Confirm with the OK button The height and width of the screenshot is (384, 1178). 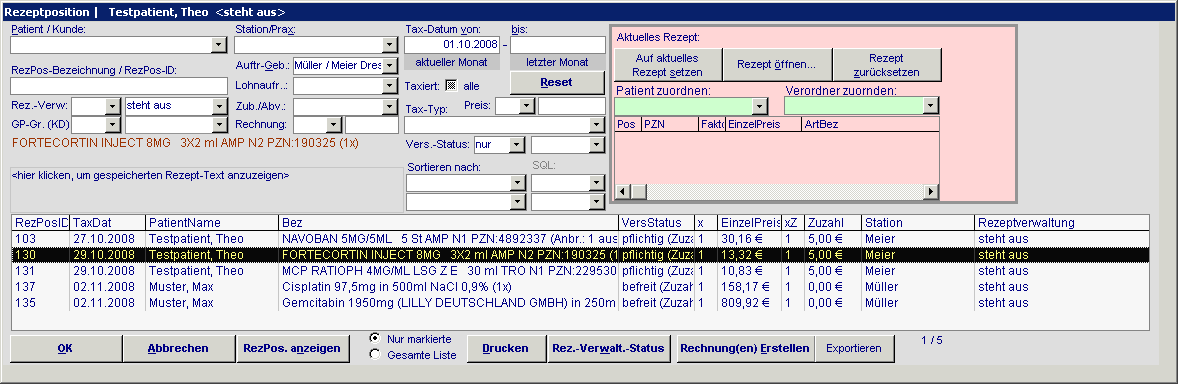click(65, 349)
